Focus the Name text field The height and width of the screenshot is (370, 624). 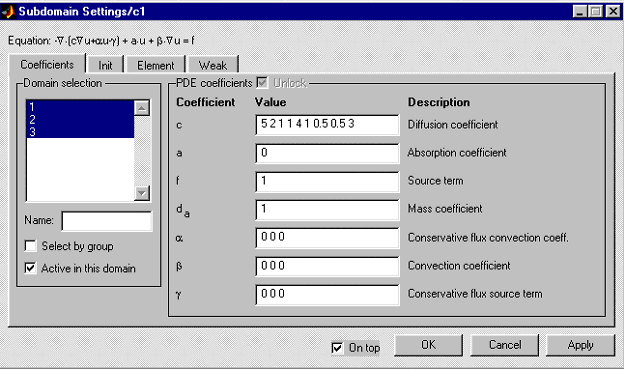point(107,221)
